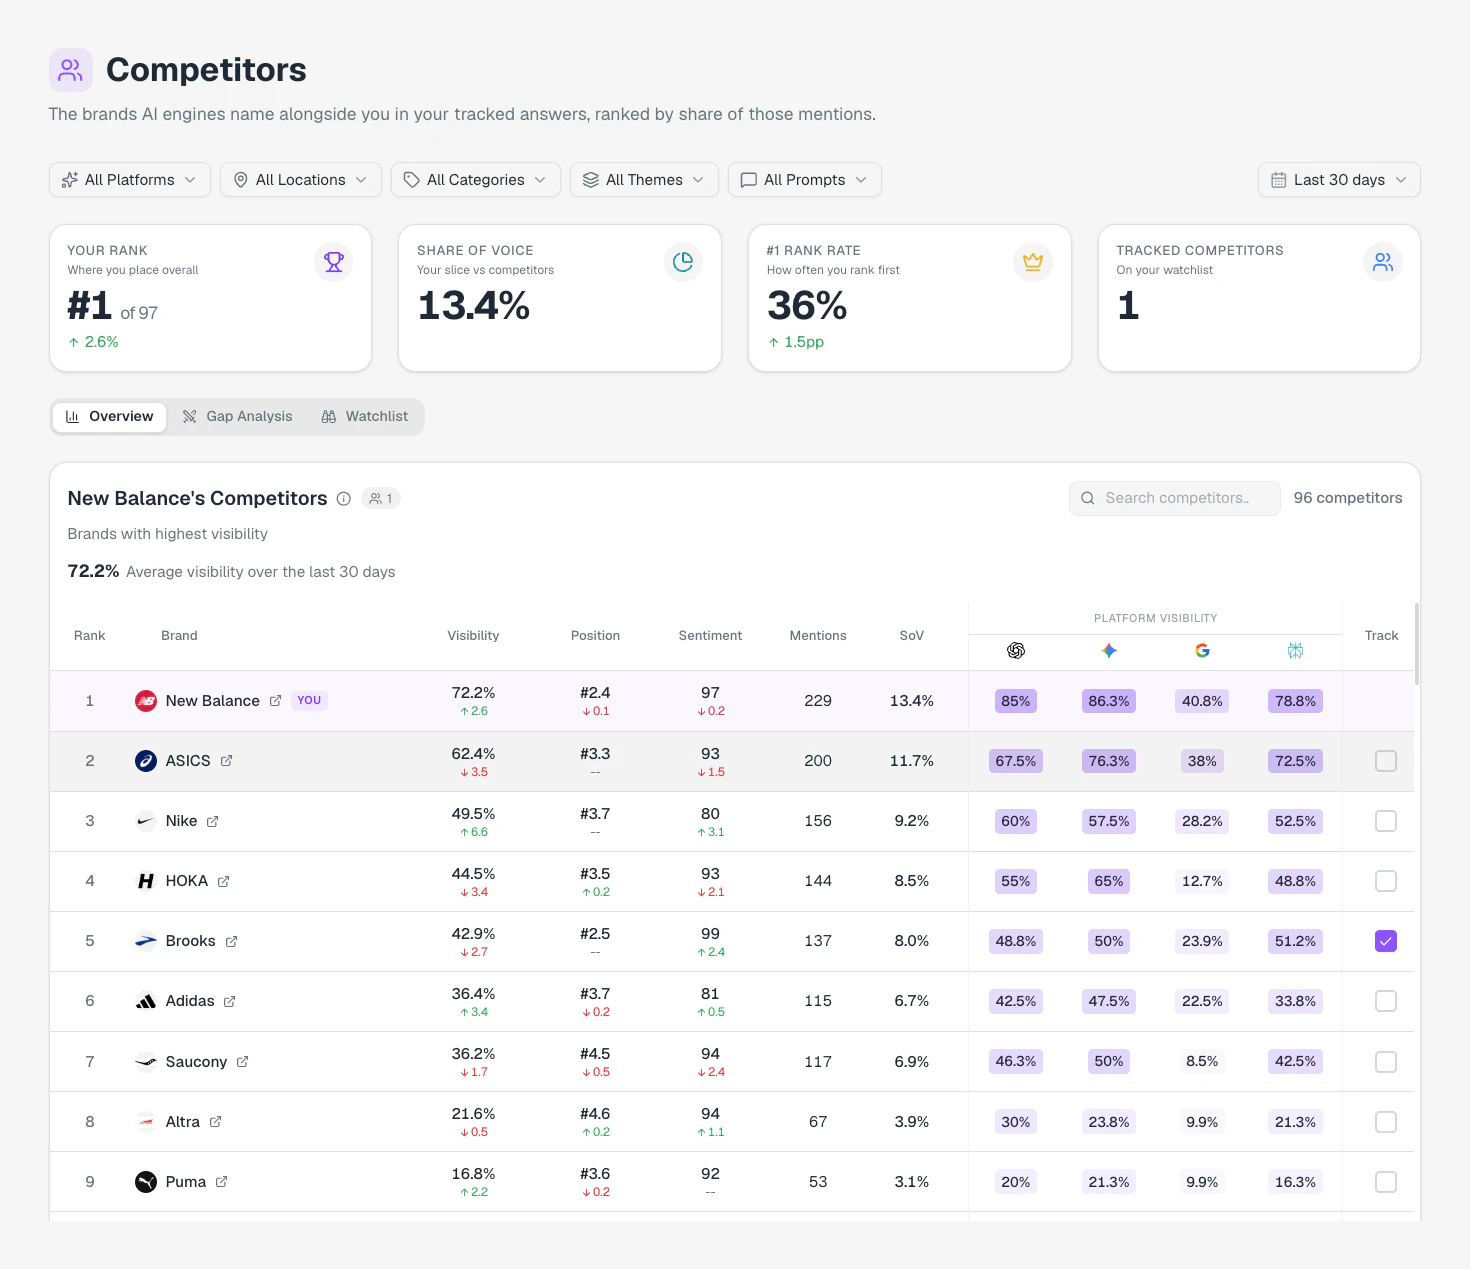Viewport: 1470px width, 1269px height.
Task: Open the All Platforms filter dropdown
Action: [x=130, y=180]
